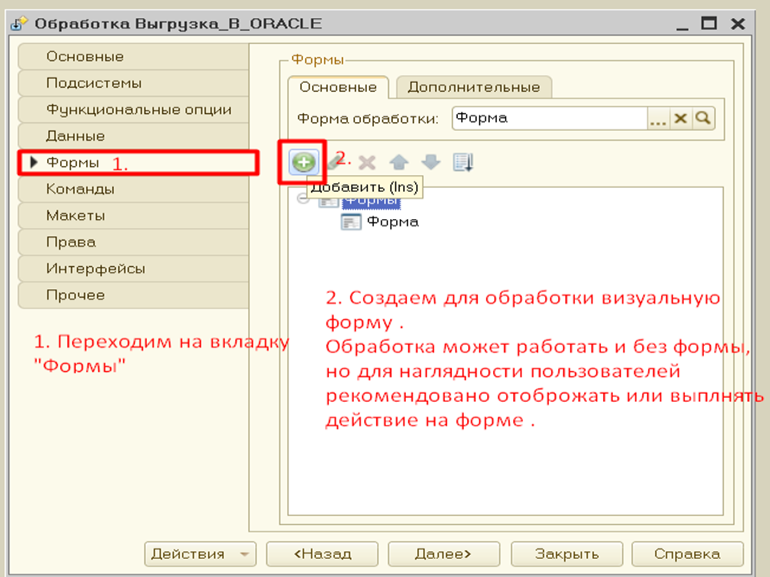Click the pencil edit icon in forms toolbar

pyautogui.click(x=334, y=162)
